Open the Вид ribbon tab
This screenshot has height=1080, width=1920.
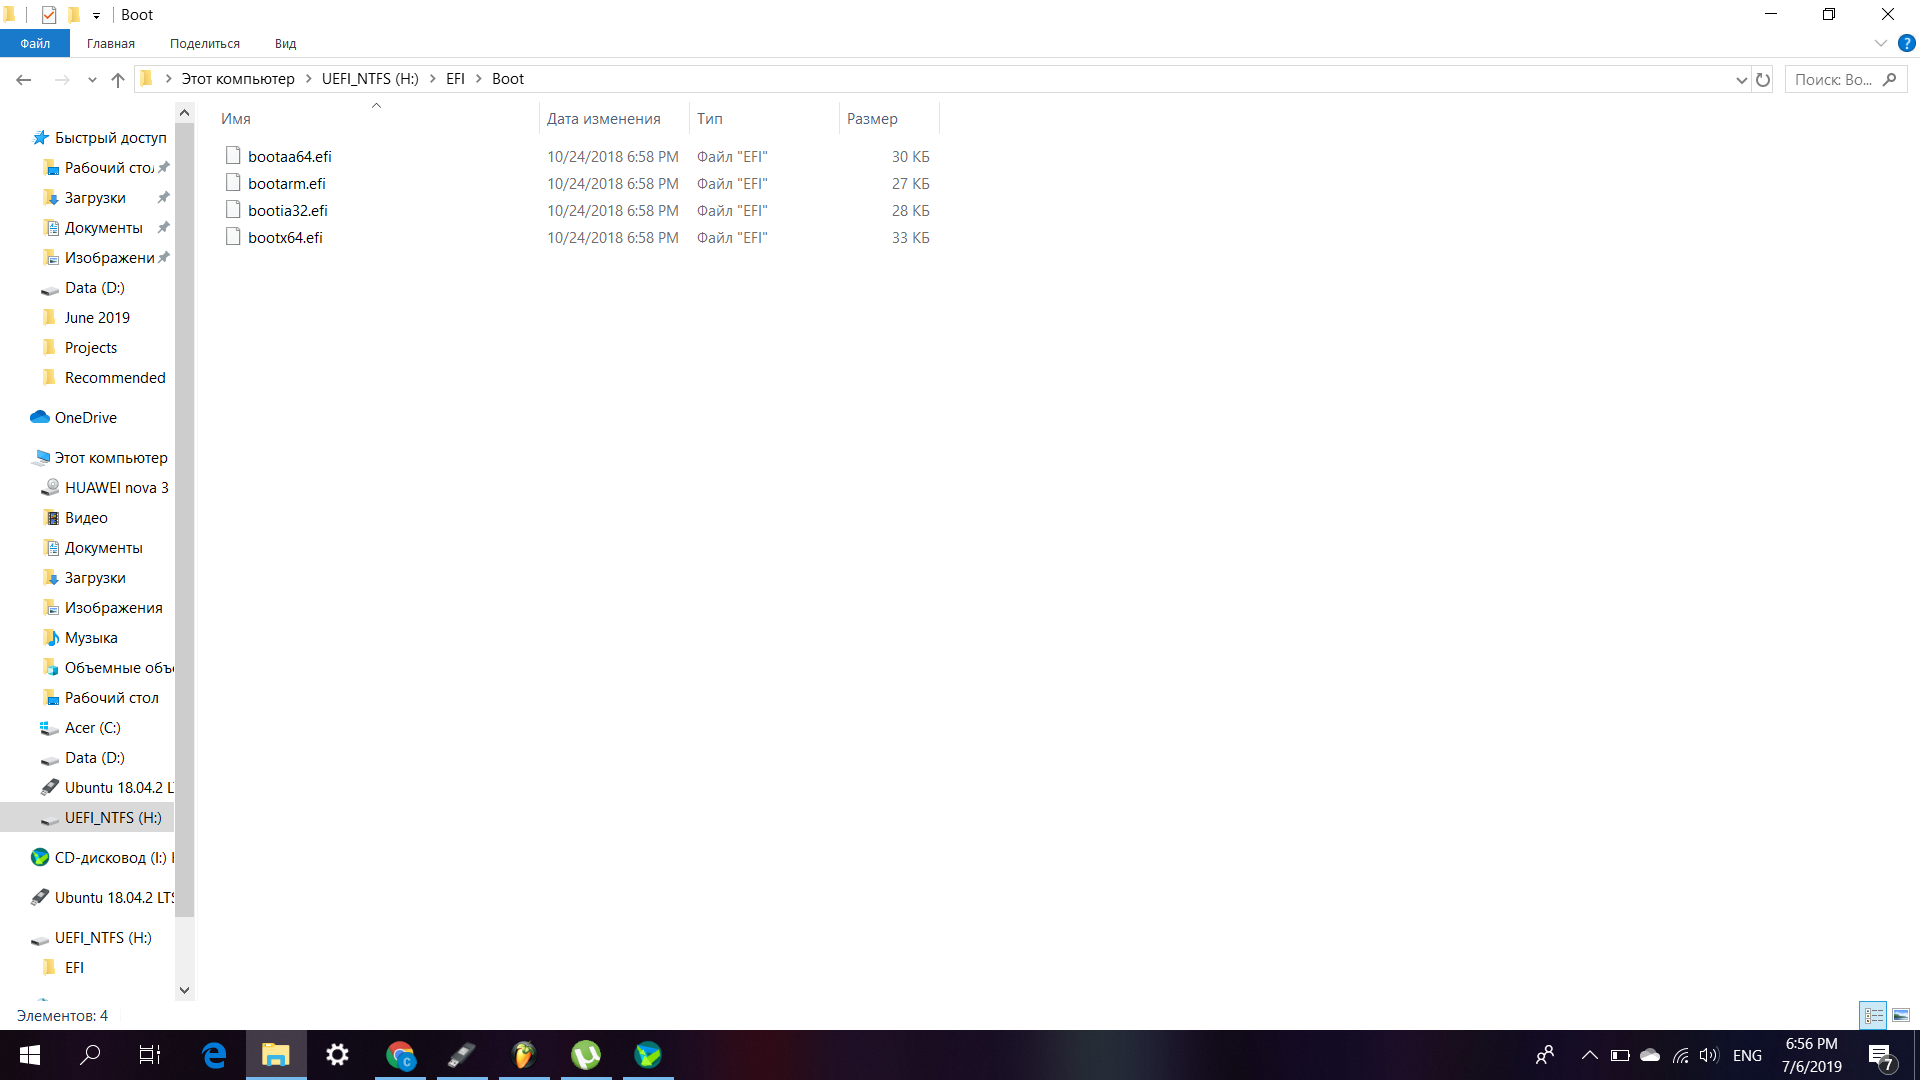coord(285,43)
